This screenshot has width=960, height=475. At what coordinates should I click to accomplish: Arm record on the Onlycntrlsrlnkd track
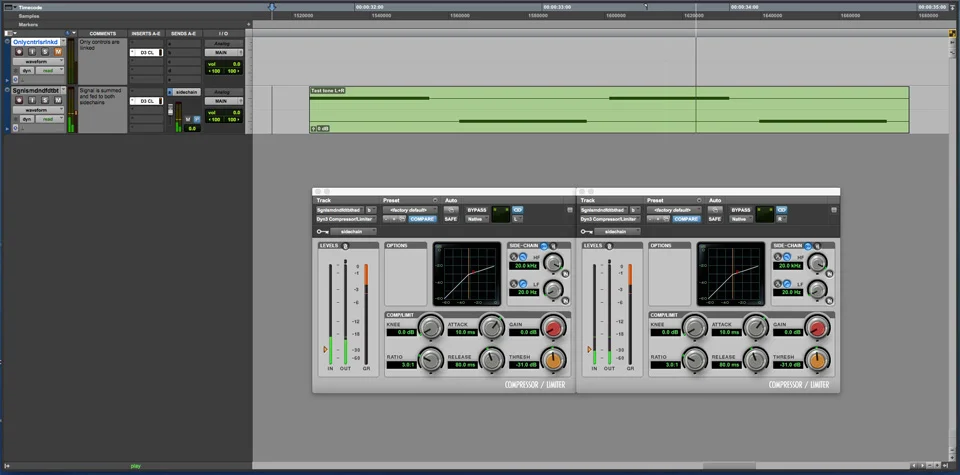(x=19, y=51)
